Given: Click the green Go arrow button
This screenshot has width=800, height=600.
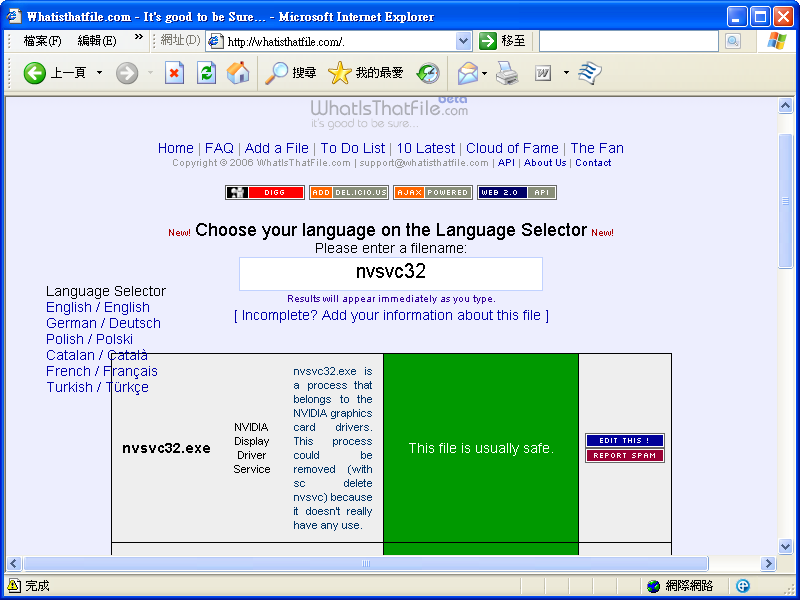Looking at the screenshot, I should (x=488, y=41).
